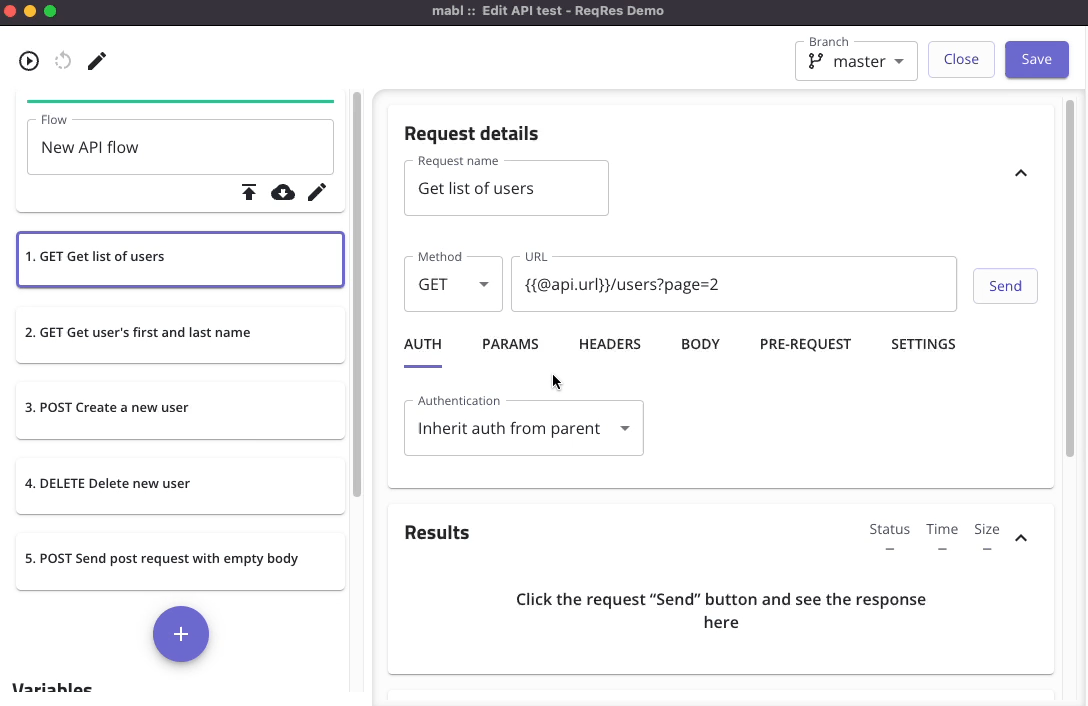Image resolution: width=1088 pixels, height=706 pixels.
Task: Add a new request with plus button
Action: pyautogui.click(x=180, y=634)
